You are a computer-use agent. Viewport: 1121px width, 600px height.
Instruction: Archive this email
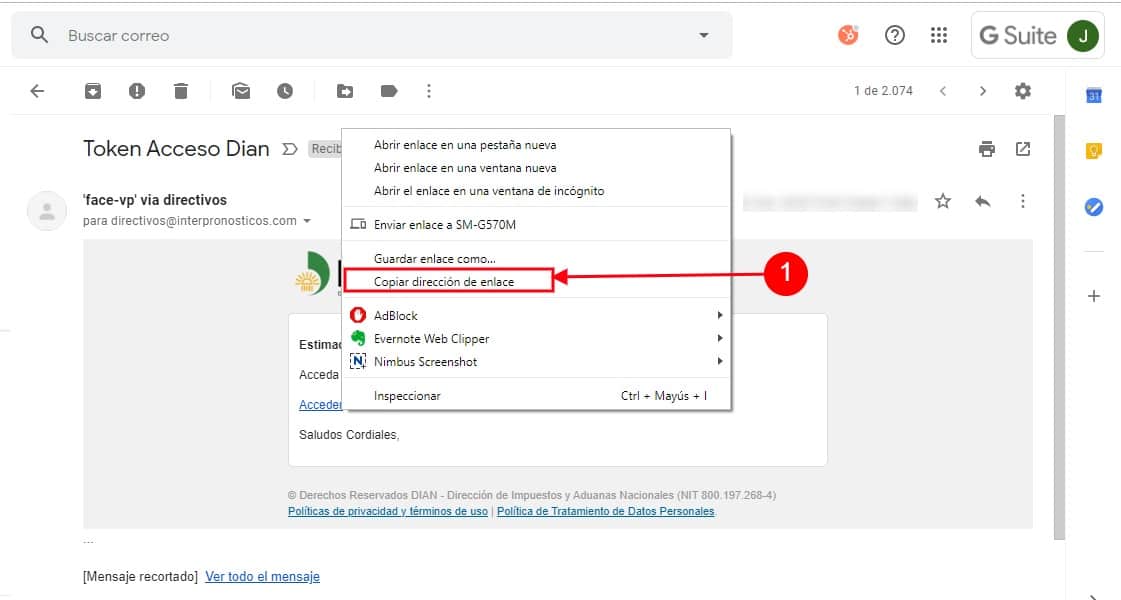click(92, 91)
